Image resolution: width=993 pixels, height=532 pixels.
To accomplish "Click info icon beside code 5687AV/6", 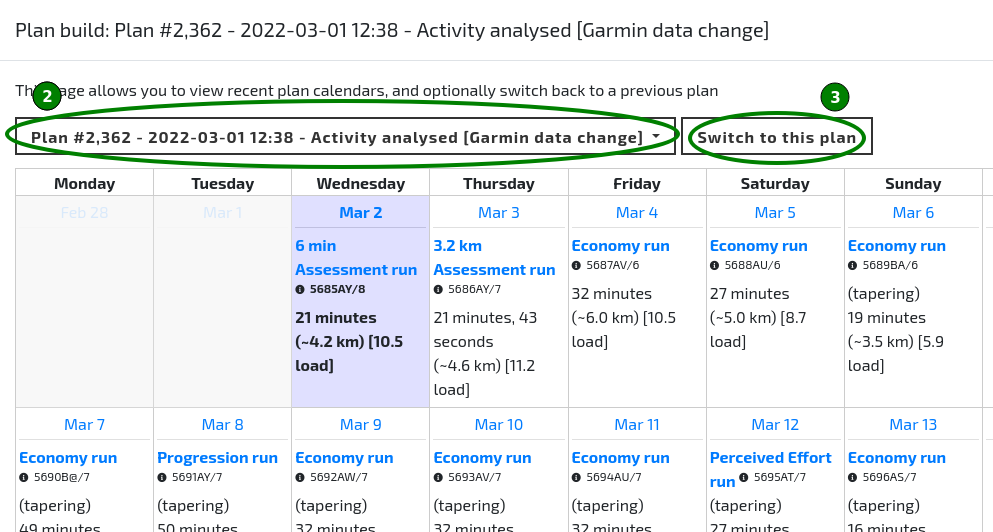I will click(x=576, y=266).
